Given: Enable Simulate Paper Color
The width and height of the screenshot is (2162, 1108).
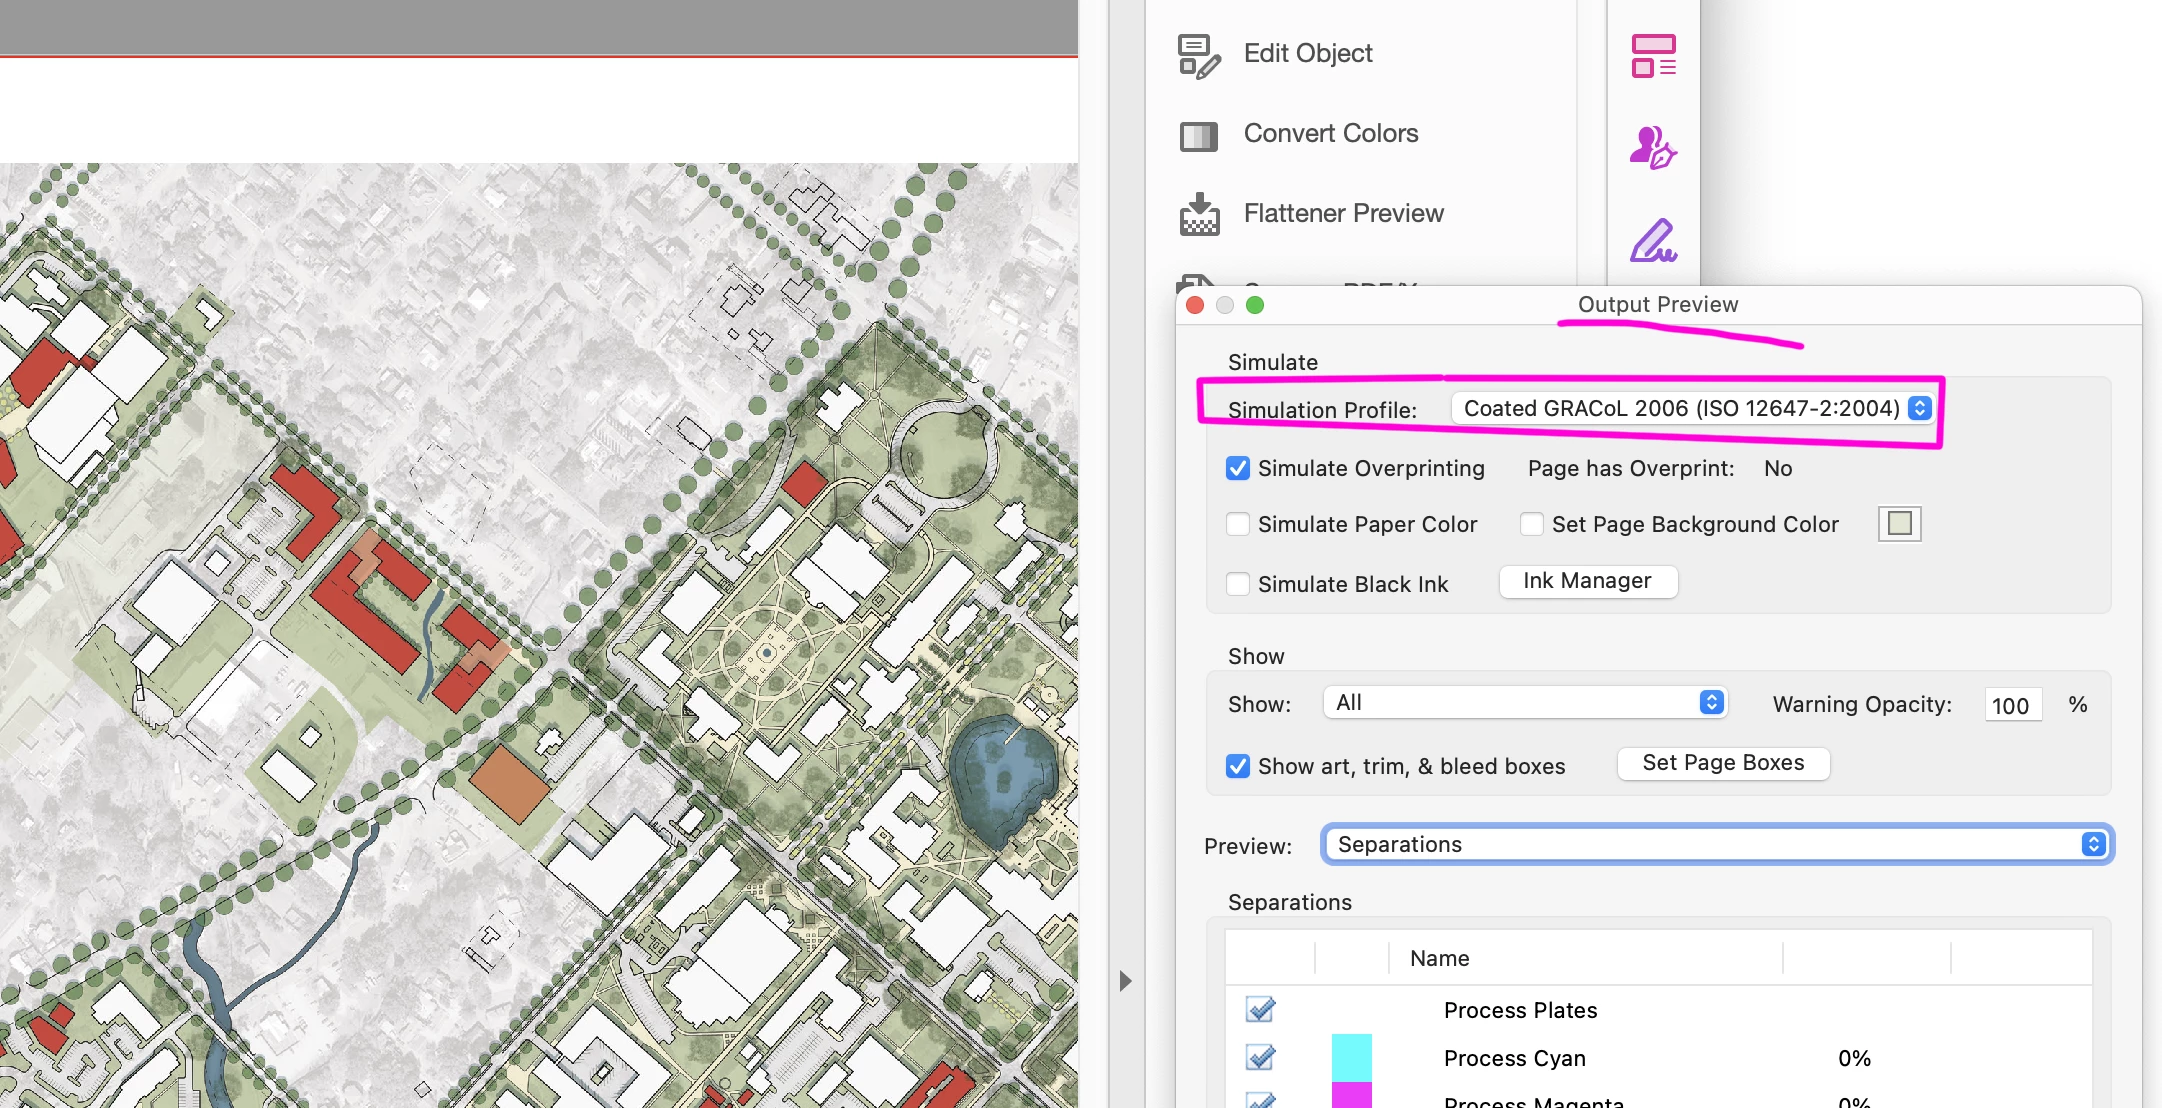Looking at the screenshot, I should point(1238,524).
